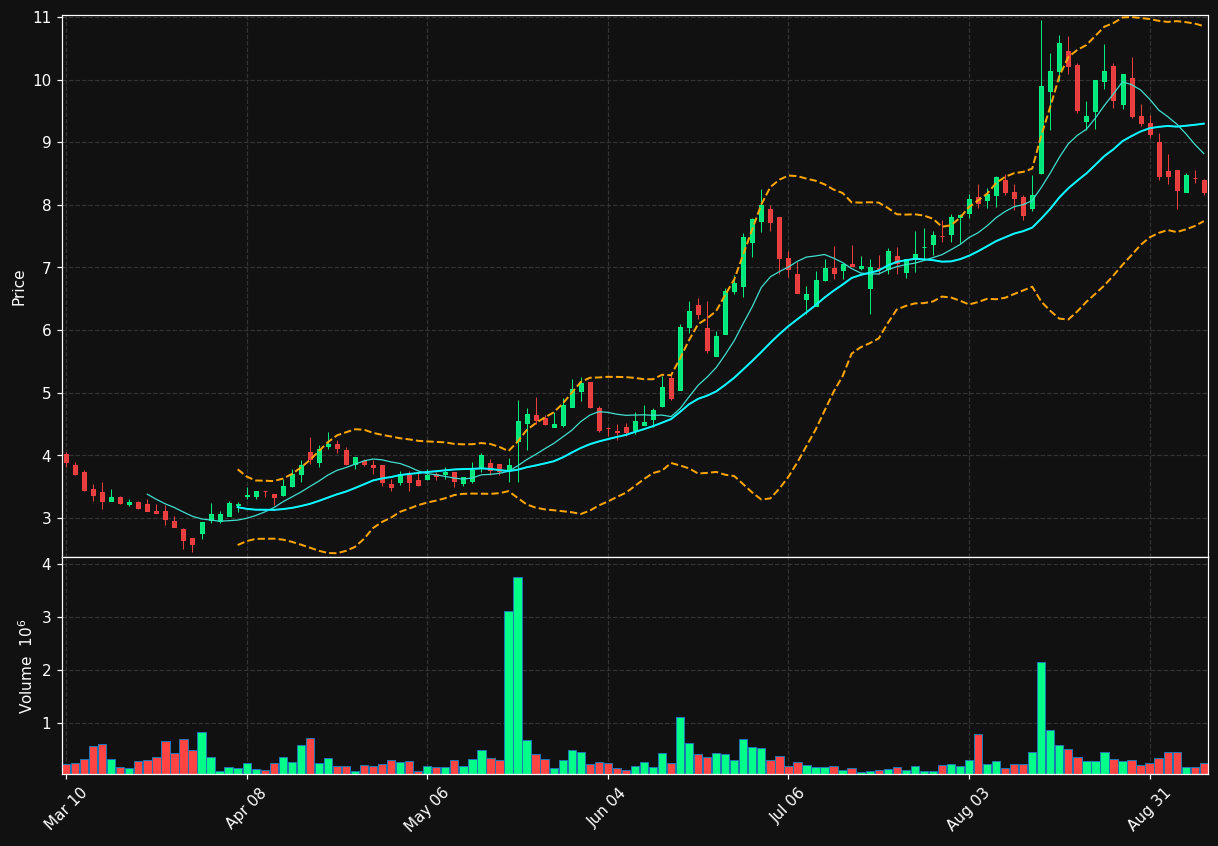Click the Jun 04 date label
The width and height of the screenshot is (1218, 846).
606,808
